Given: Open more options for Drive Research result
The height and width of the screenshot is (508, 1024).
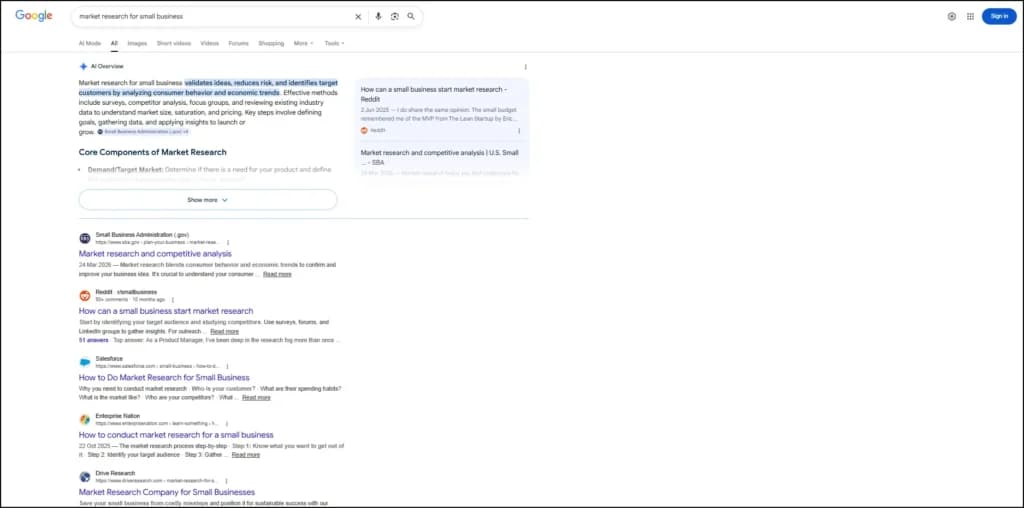Looking at the screenshot, I should [x=226, y=481].
